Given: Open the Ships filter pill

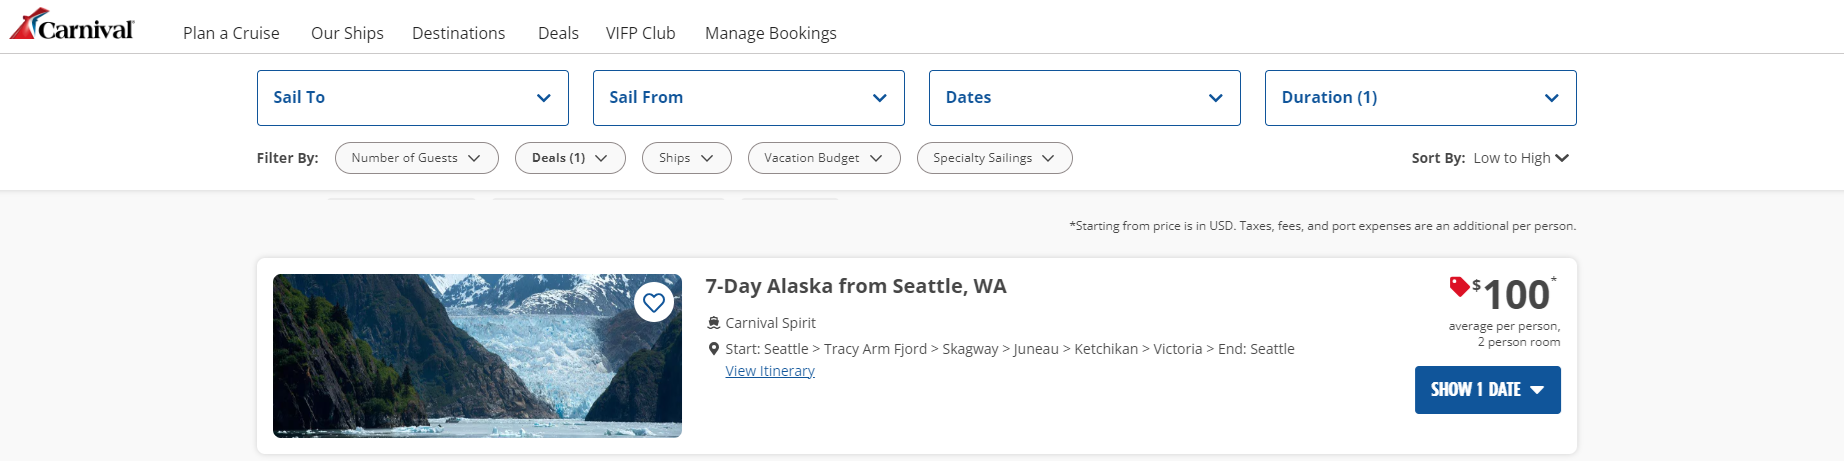Looking at the screenshot, I should point(687,158).
